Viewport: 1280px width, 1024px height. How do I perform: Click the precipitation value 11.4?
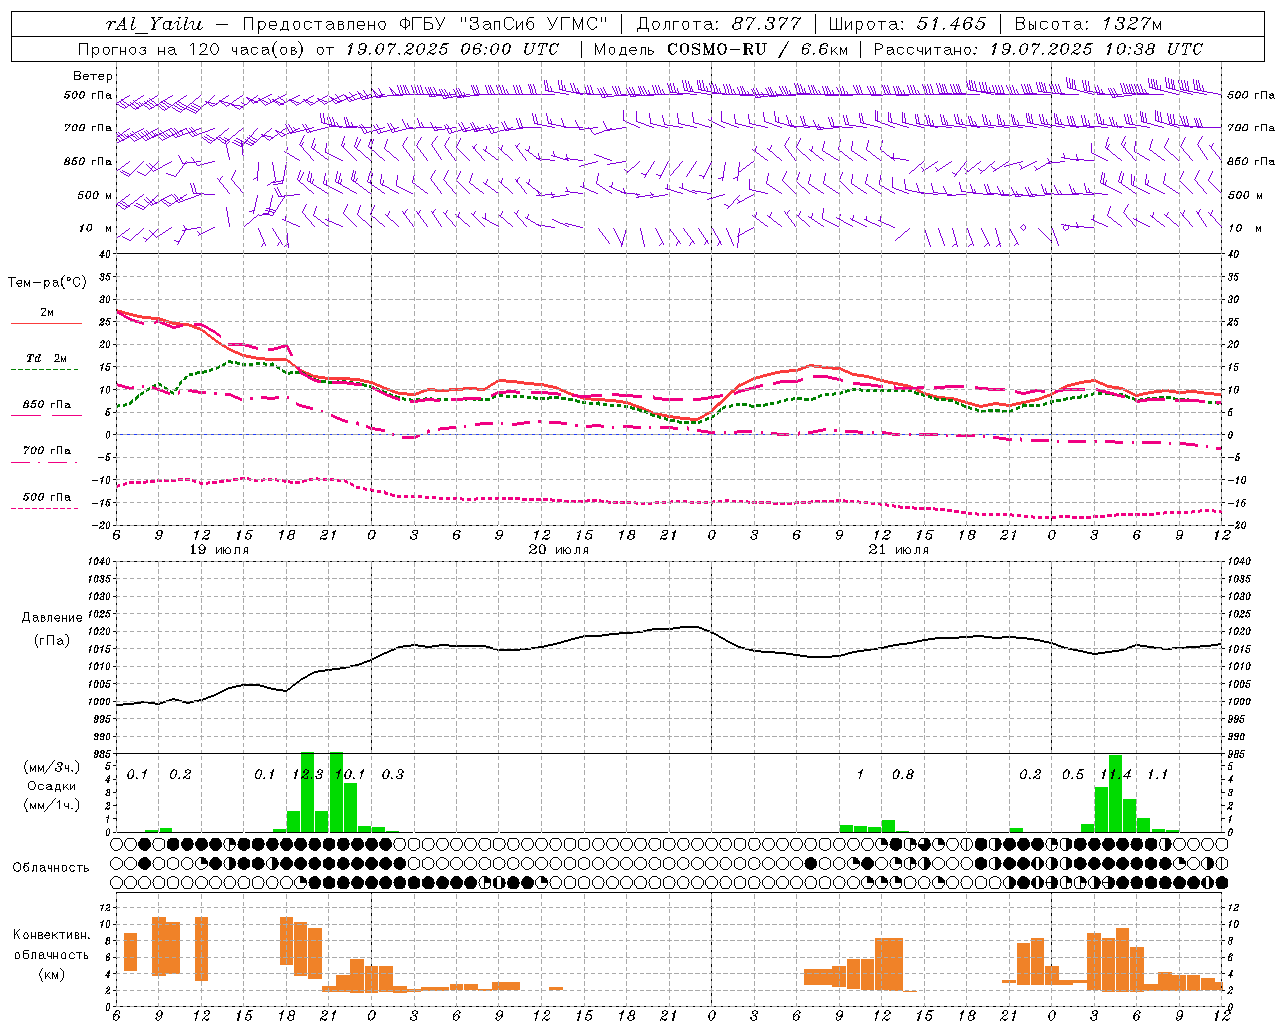[x=1116, y=774]
